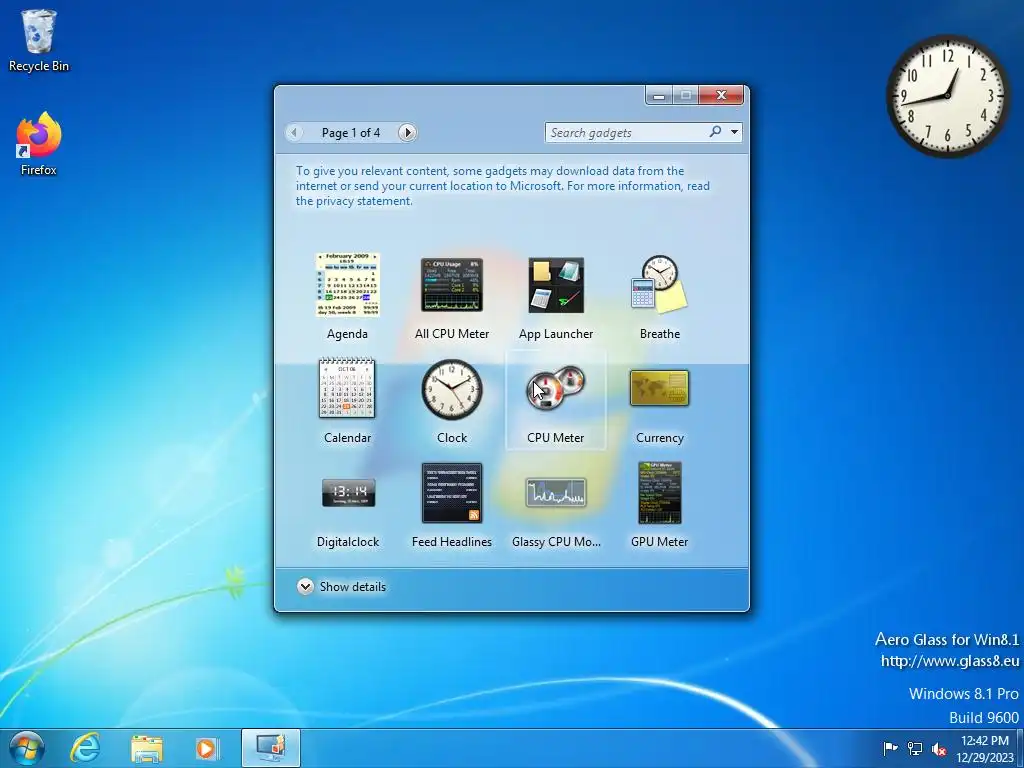
Task: Open the search options dropdown arrow
Action: click(735, 132)
